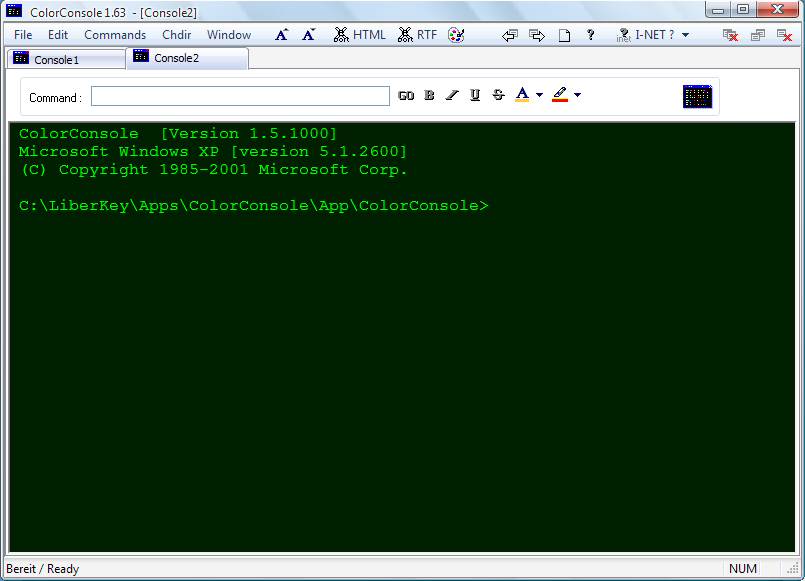805x581 pixels.
Task: Expand the I-NET ? dropdown arrow
Action: click(685, 35)
